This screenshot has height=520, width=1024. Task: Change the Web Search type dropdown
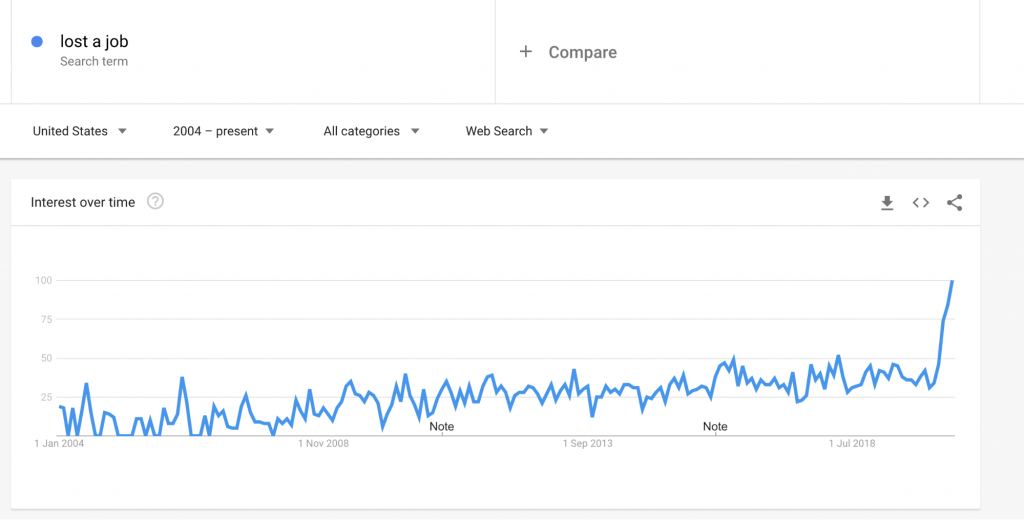pyautogui.click(x=507, y=131)
